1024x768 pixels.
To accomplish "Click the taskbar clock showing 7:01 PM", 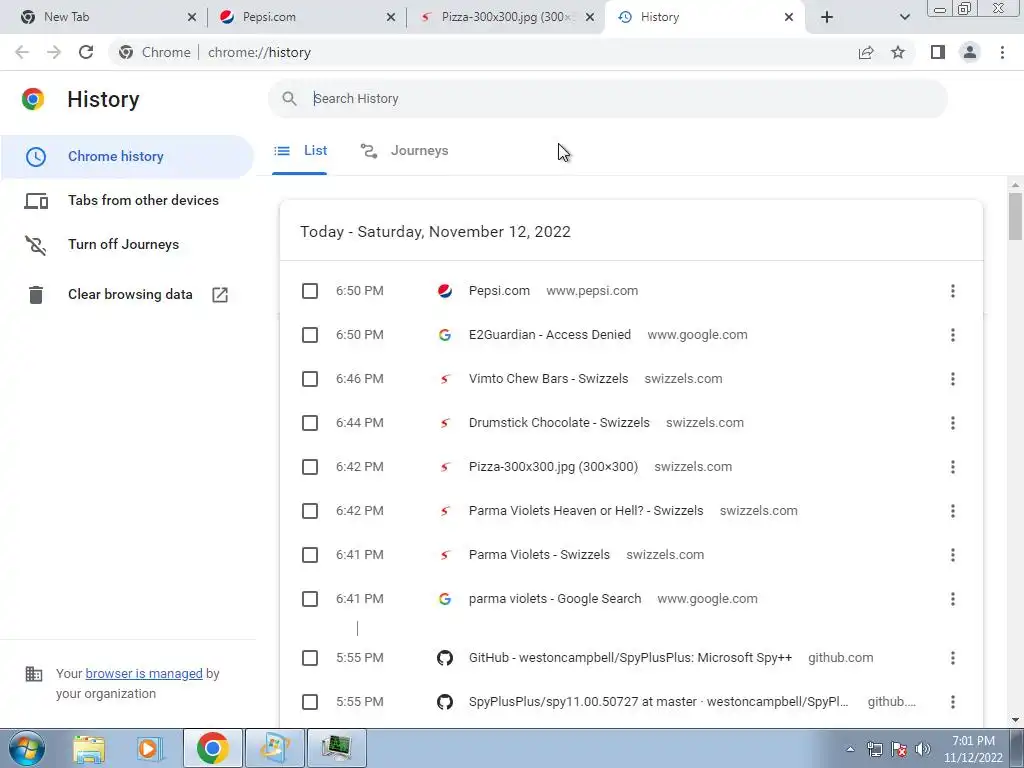I will (x=973, y=749).
